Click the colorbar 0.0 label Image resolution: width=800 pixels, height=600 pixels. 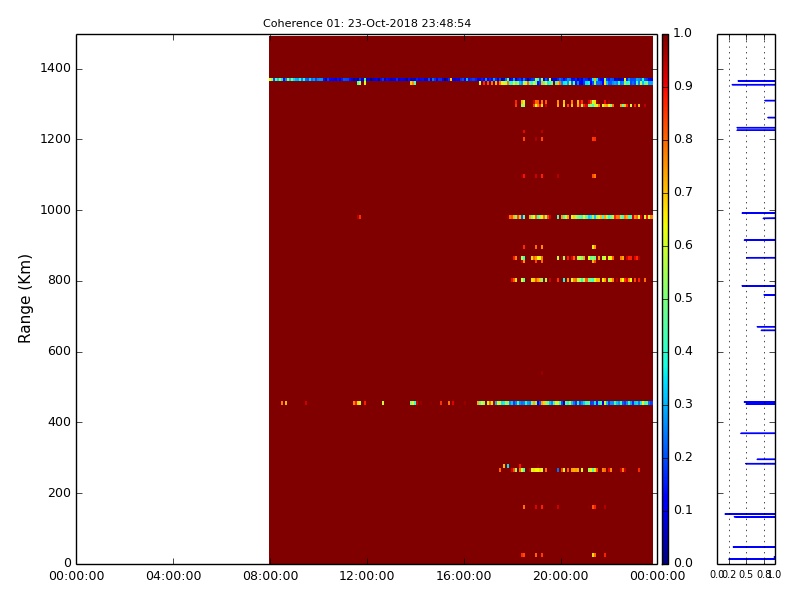click(683, 563)
